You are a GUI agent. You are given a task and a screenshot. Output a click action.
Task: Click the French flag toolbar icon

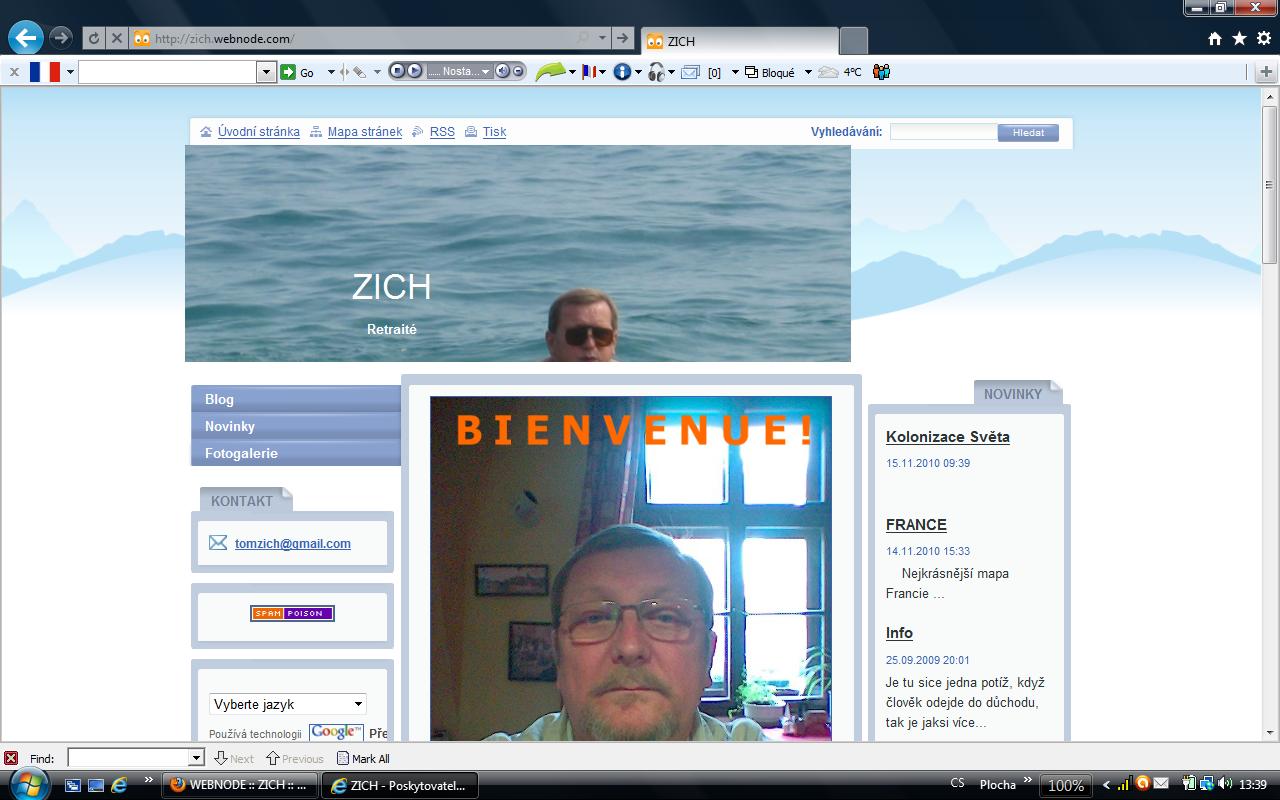tap(44, 72)
